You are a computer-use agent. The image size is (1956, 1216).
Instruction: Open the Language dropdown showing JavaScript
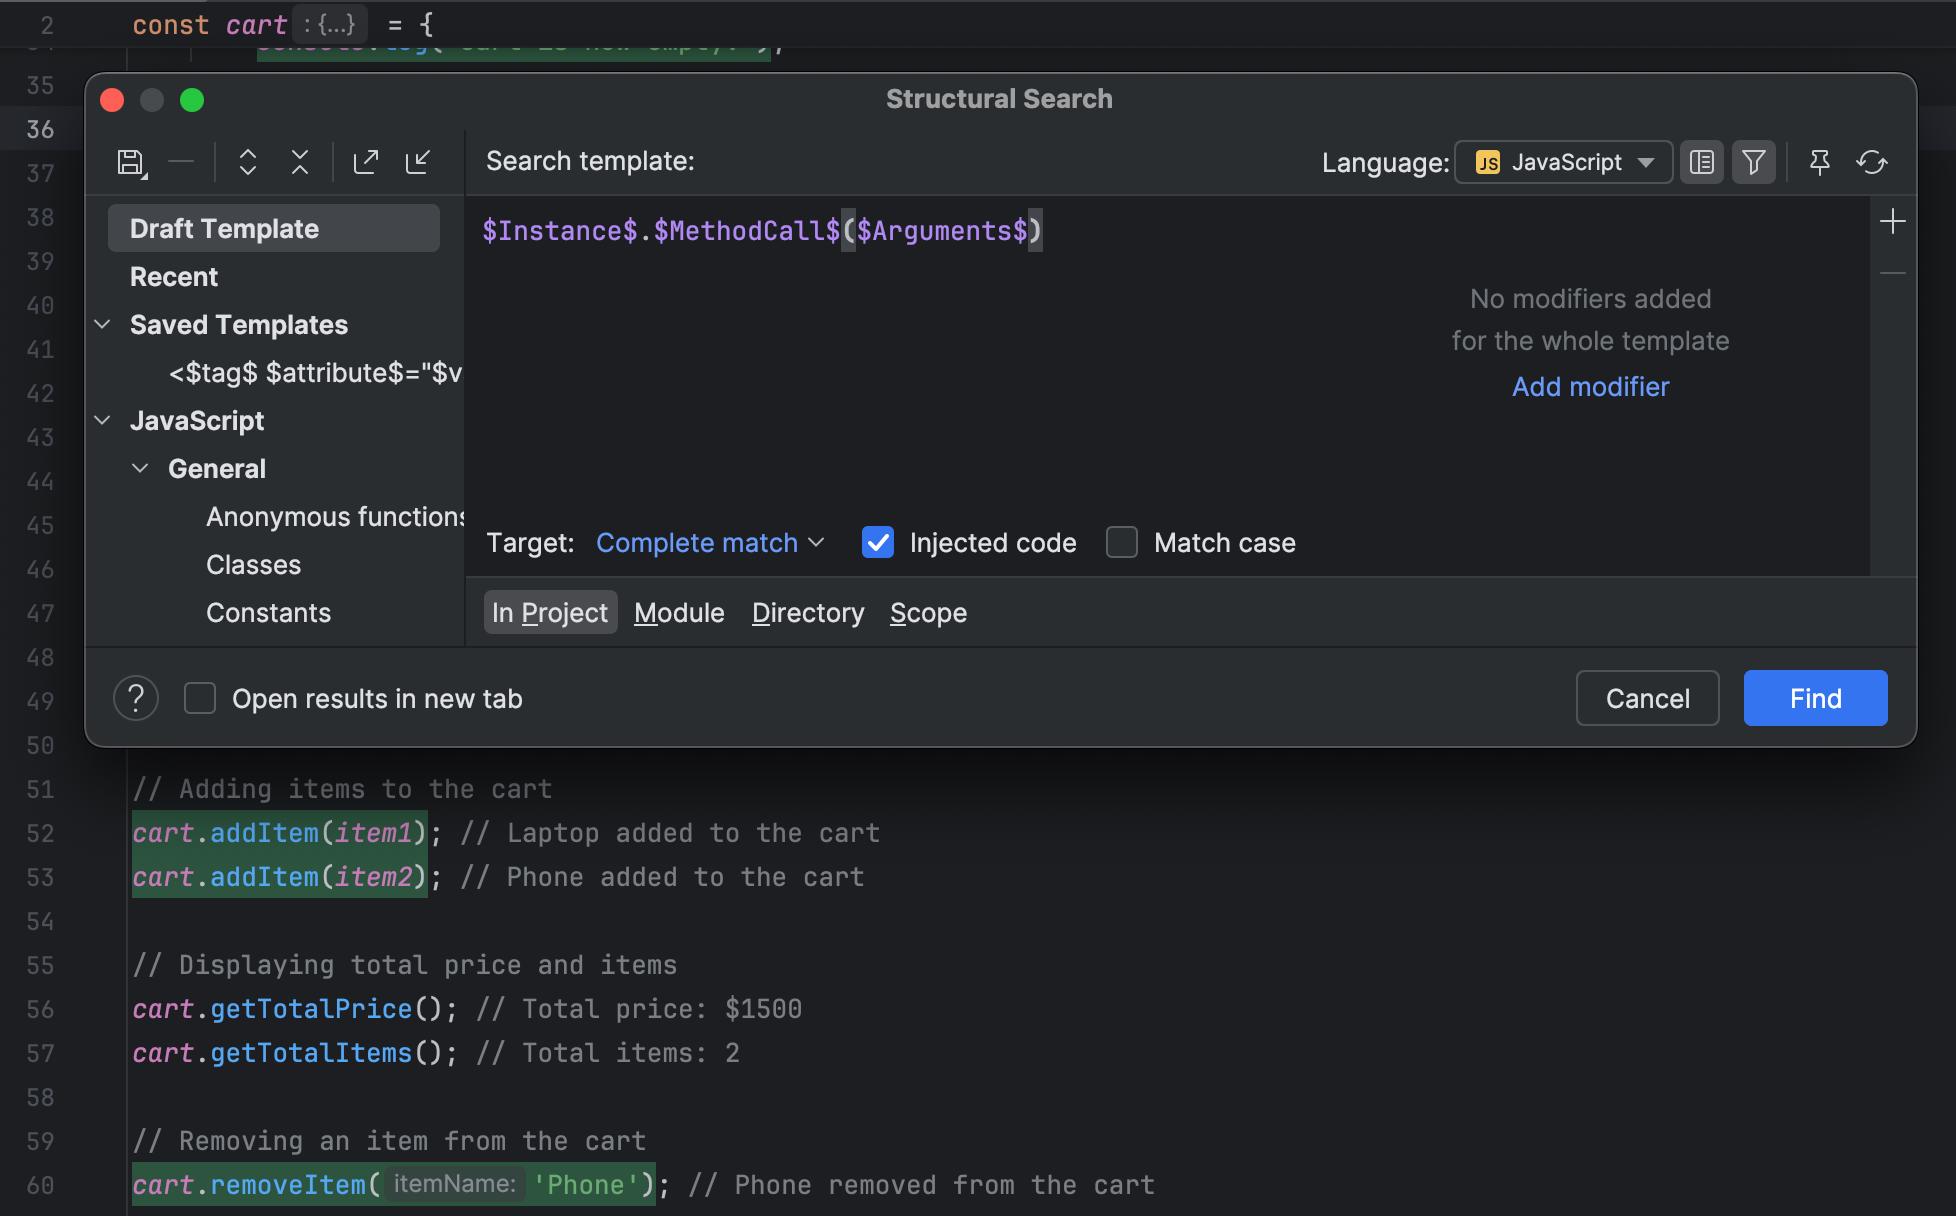[1563, 162]
